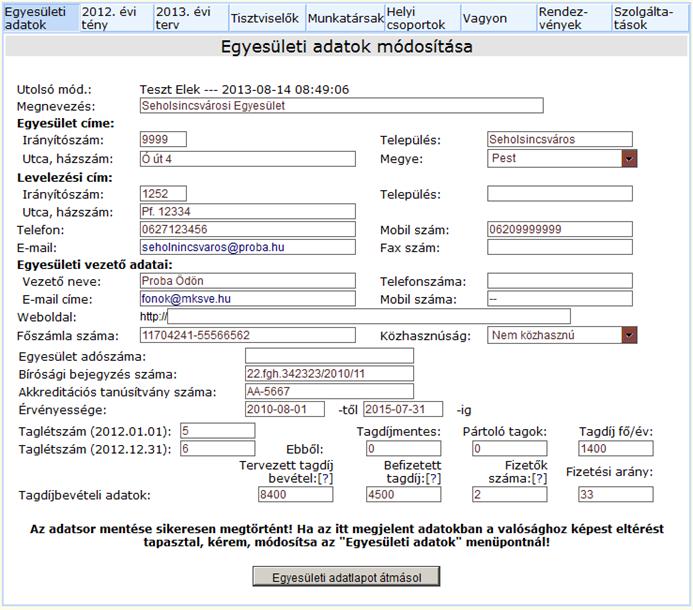Click the leader's Mobil száma field

click(x=560, y=298)
